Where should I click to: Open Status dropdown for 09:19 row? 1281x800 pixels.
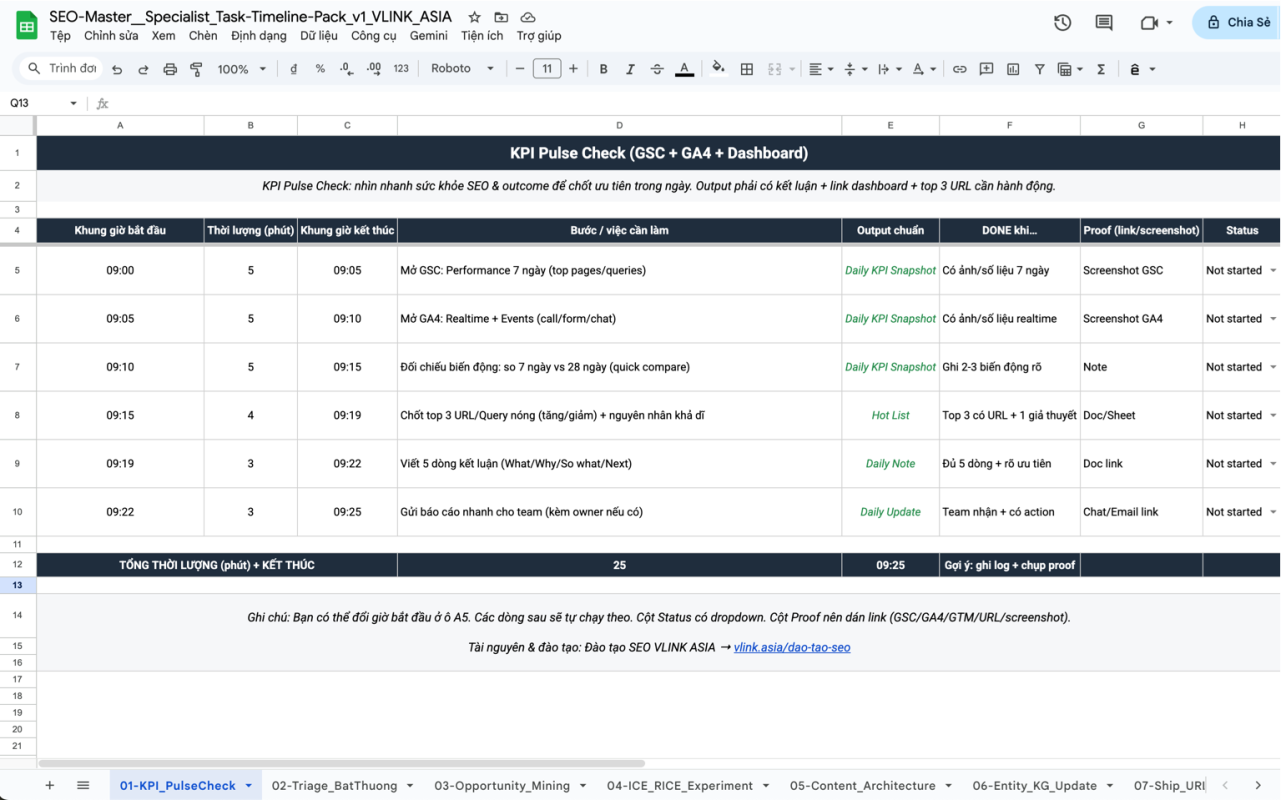pos(1273,464)
